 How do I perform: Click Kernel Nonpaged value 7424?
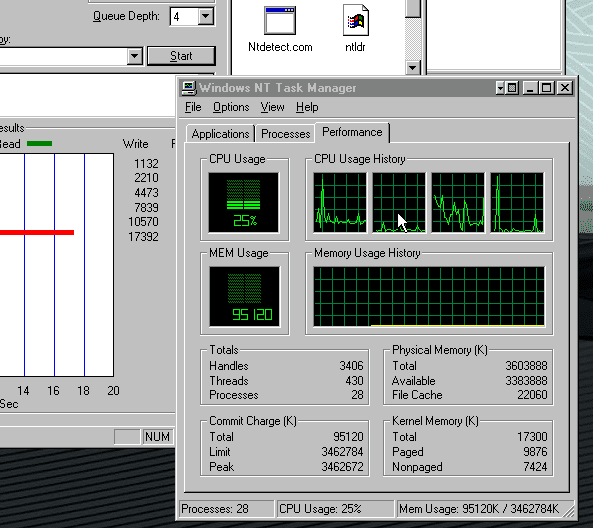535,467
